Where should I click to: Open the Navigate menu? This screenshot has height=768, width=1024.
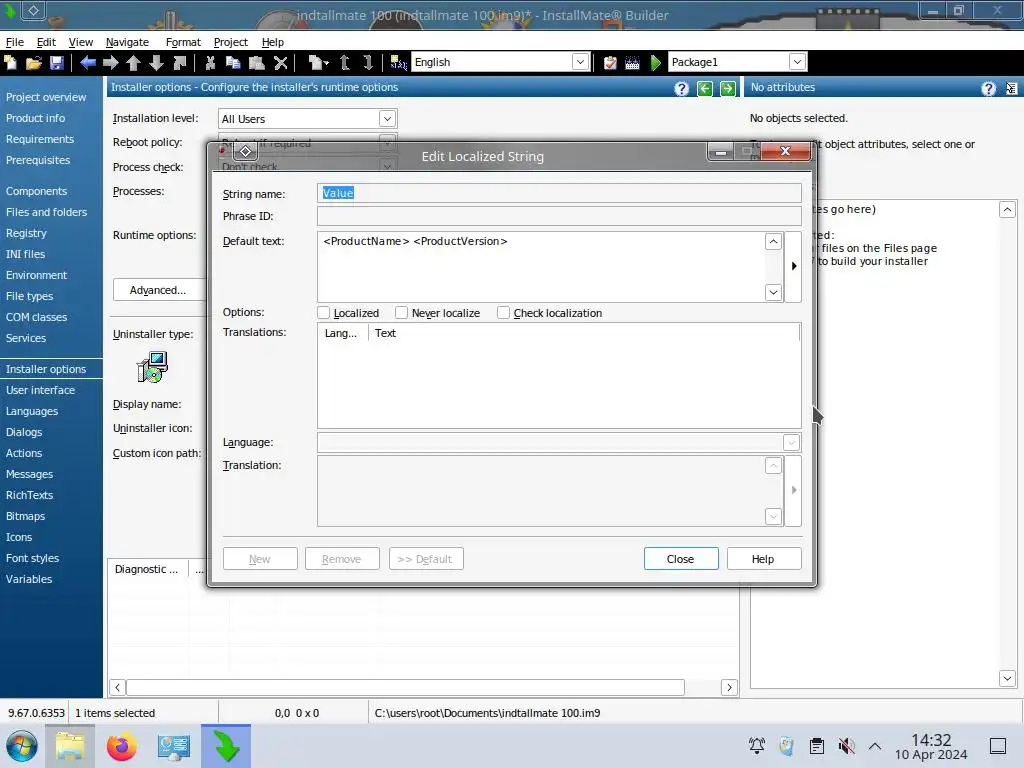pos(127,42)
